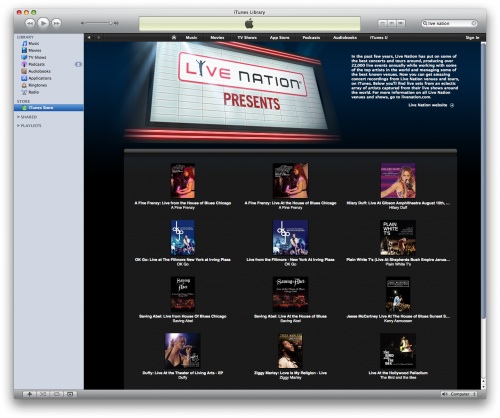Image resolution: width=500 pixels, height=418 pixels.
Task: Click 'Hilary Duff: Live At Gibson Amphitheatre' title
Action: [398, 203]
